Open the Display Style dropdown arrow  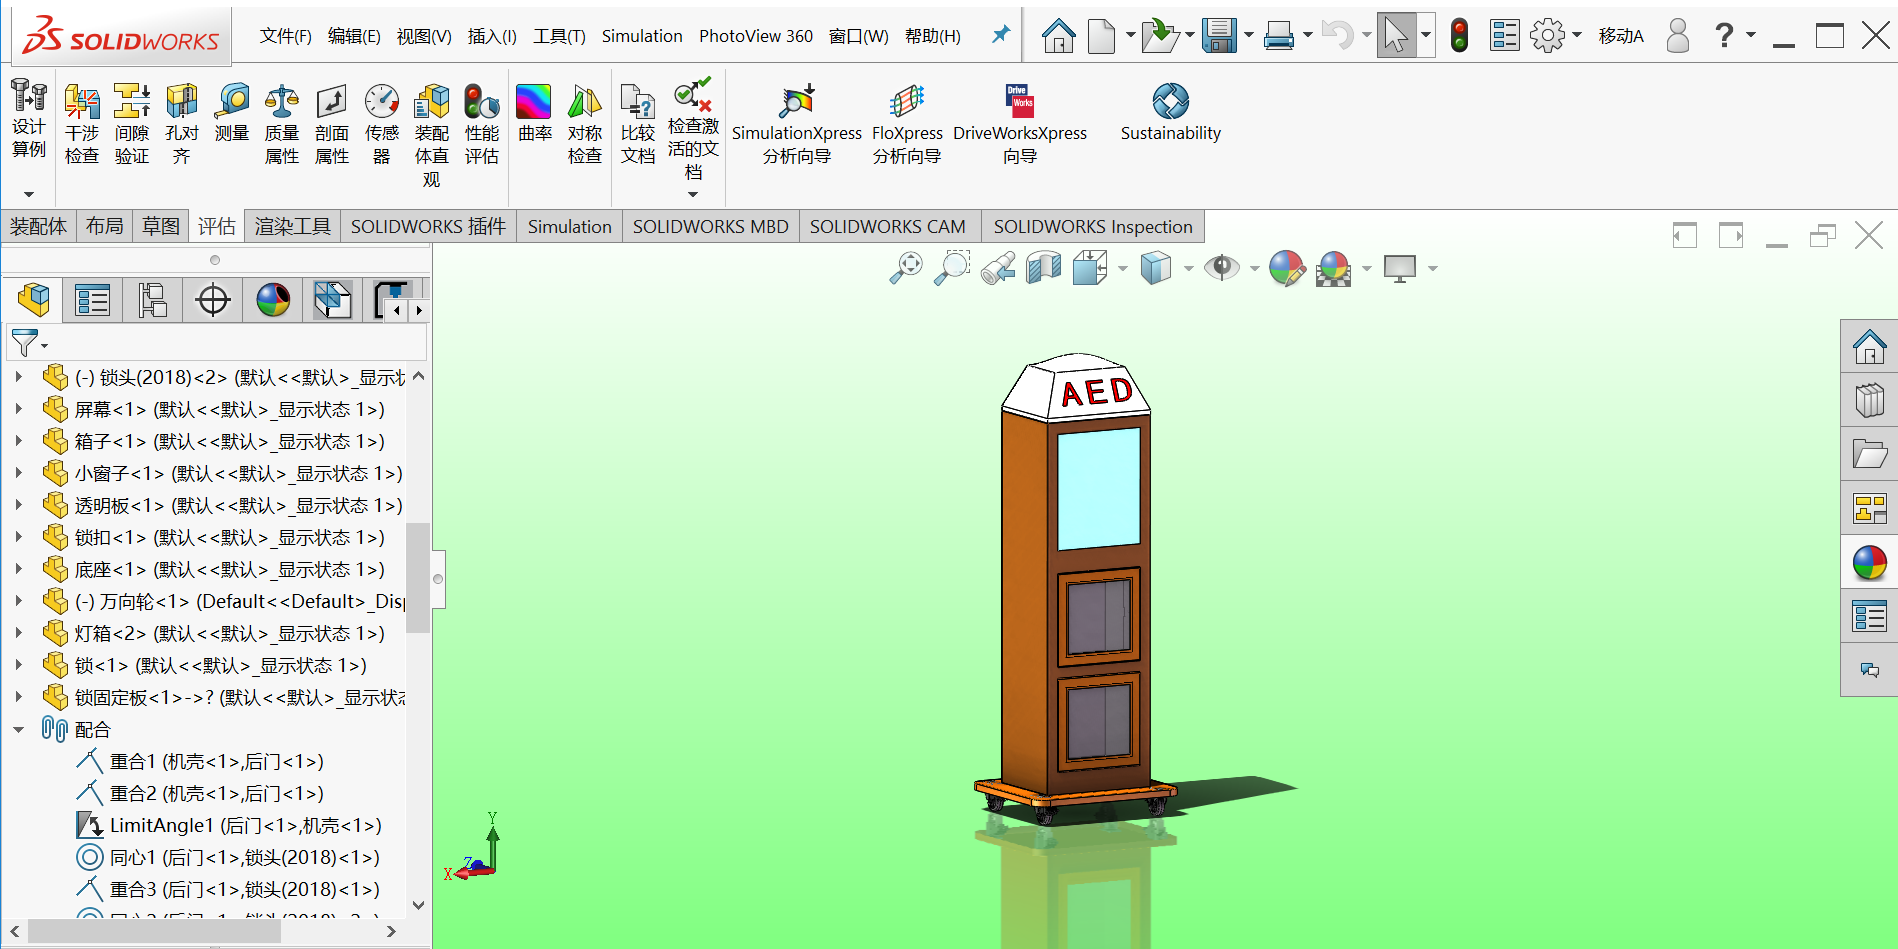point(1188,268)
